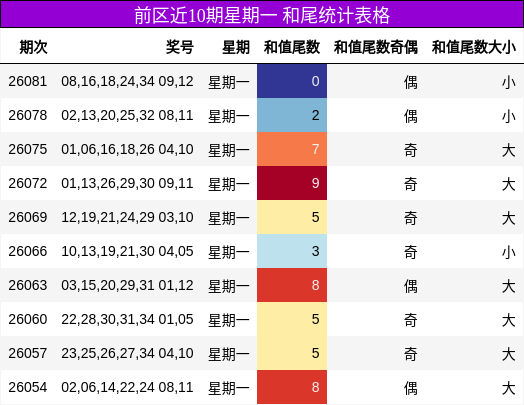
Task: Click dark red tail value 9 cell
Action: [x=292, y=183]
